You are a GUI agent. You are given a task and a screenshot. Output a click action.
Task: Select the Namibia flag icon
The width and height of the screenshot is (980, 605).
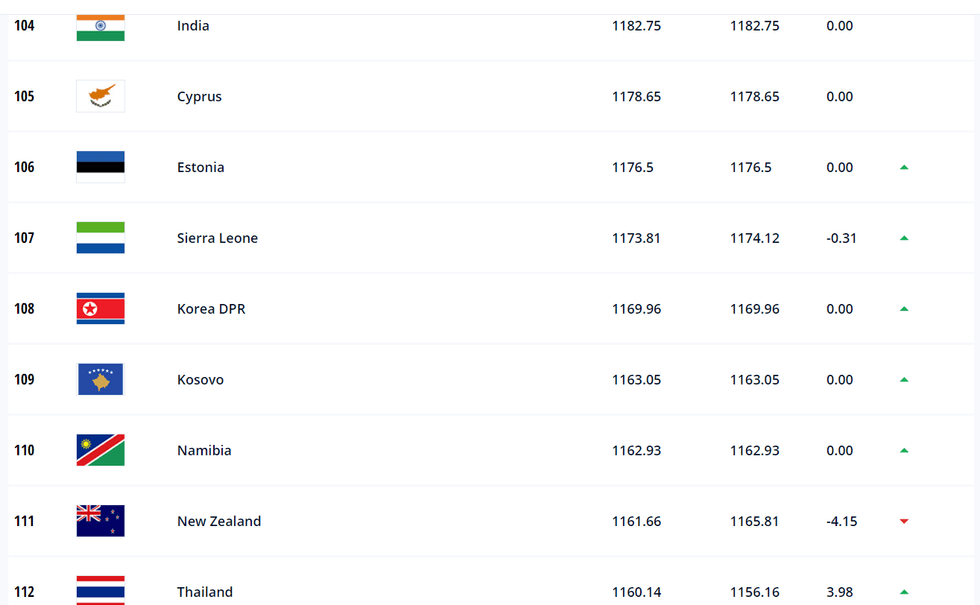100,450
